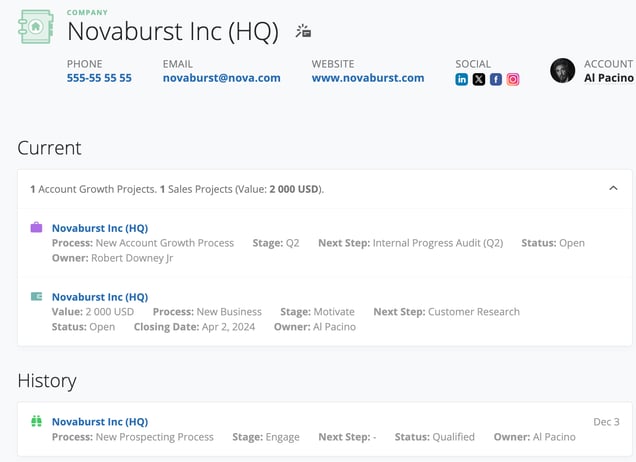Click the company notebook icon
The height and width of the screenshot is (462, 636).
click(36, 27)
